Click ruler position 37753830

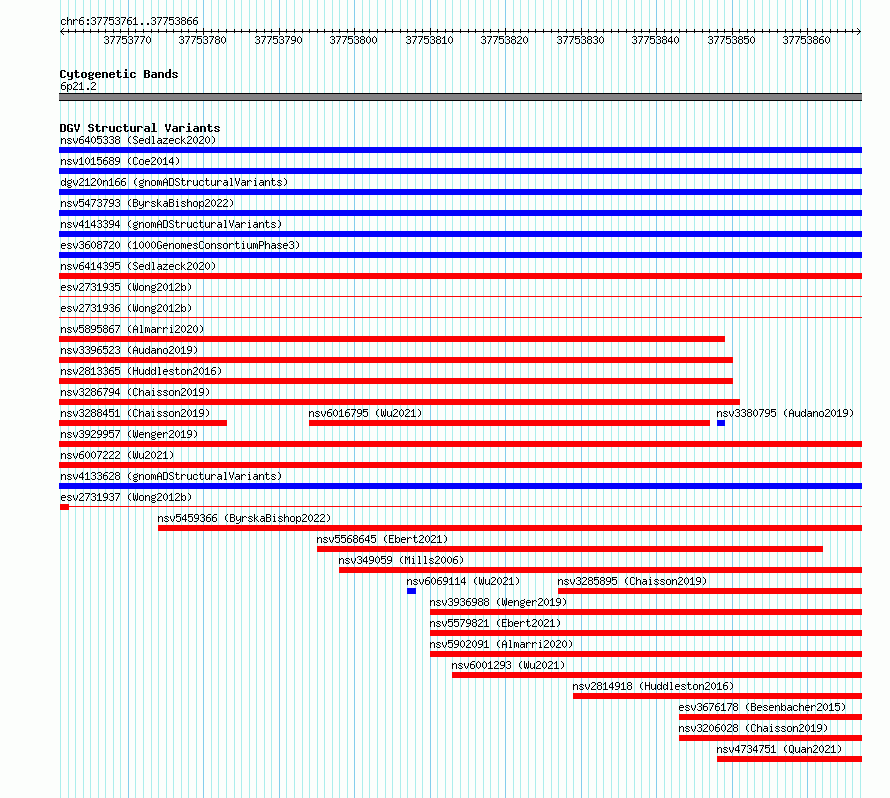(580, 40)
